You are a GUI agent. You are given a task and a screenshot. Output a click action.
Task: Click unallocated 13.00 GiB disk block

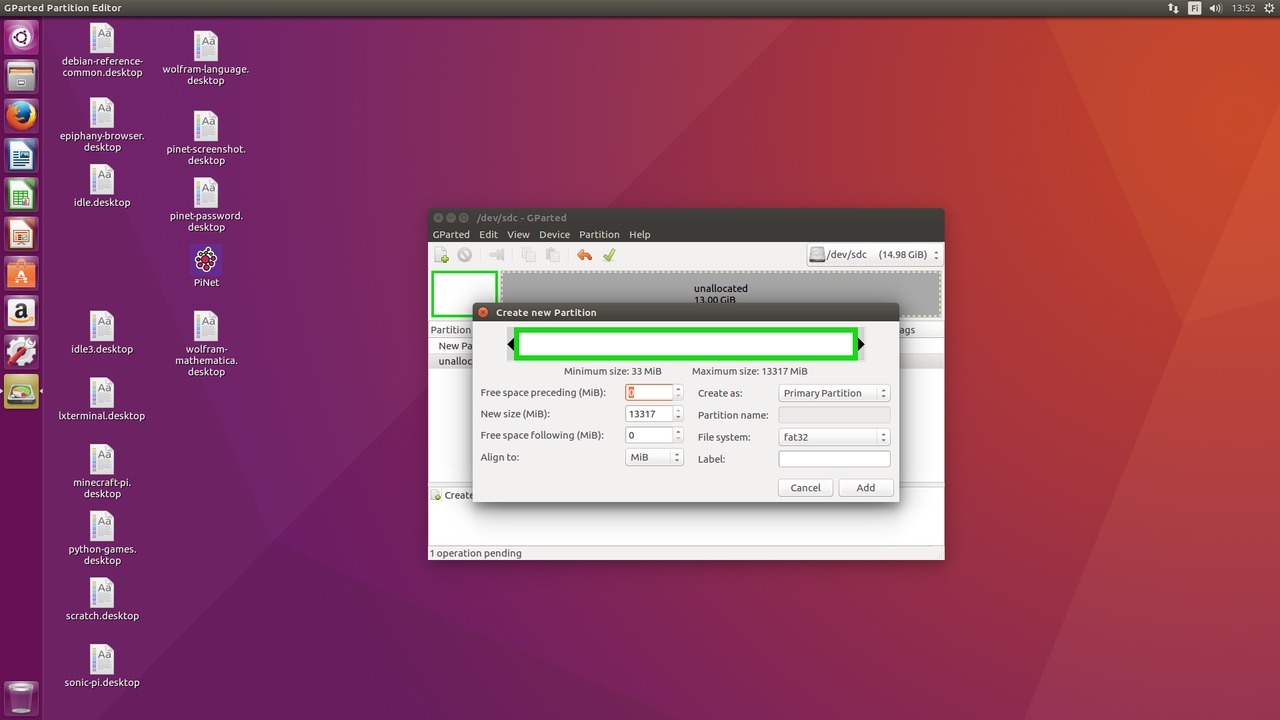point(721,294)
